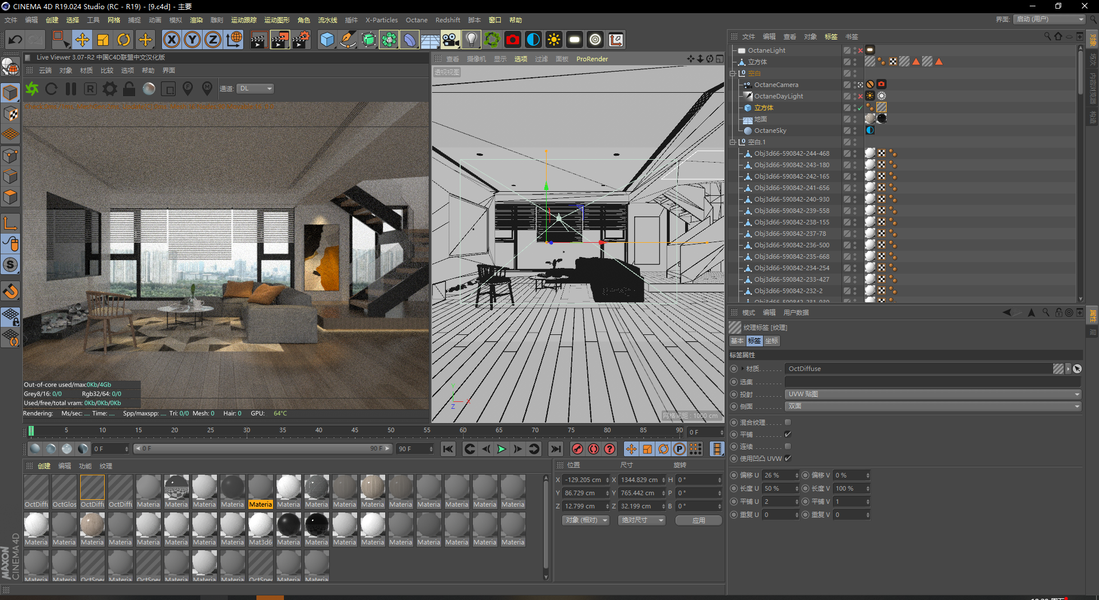Open the Octane menu in menu bar

(x=416, y=20)
